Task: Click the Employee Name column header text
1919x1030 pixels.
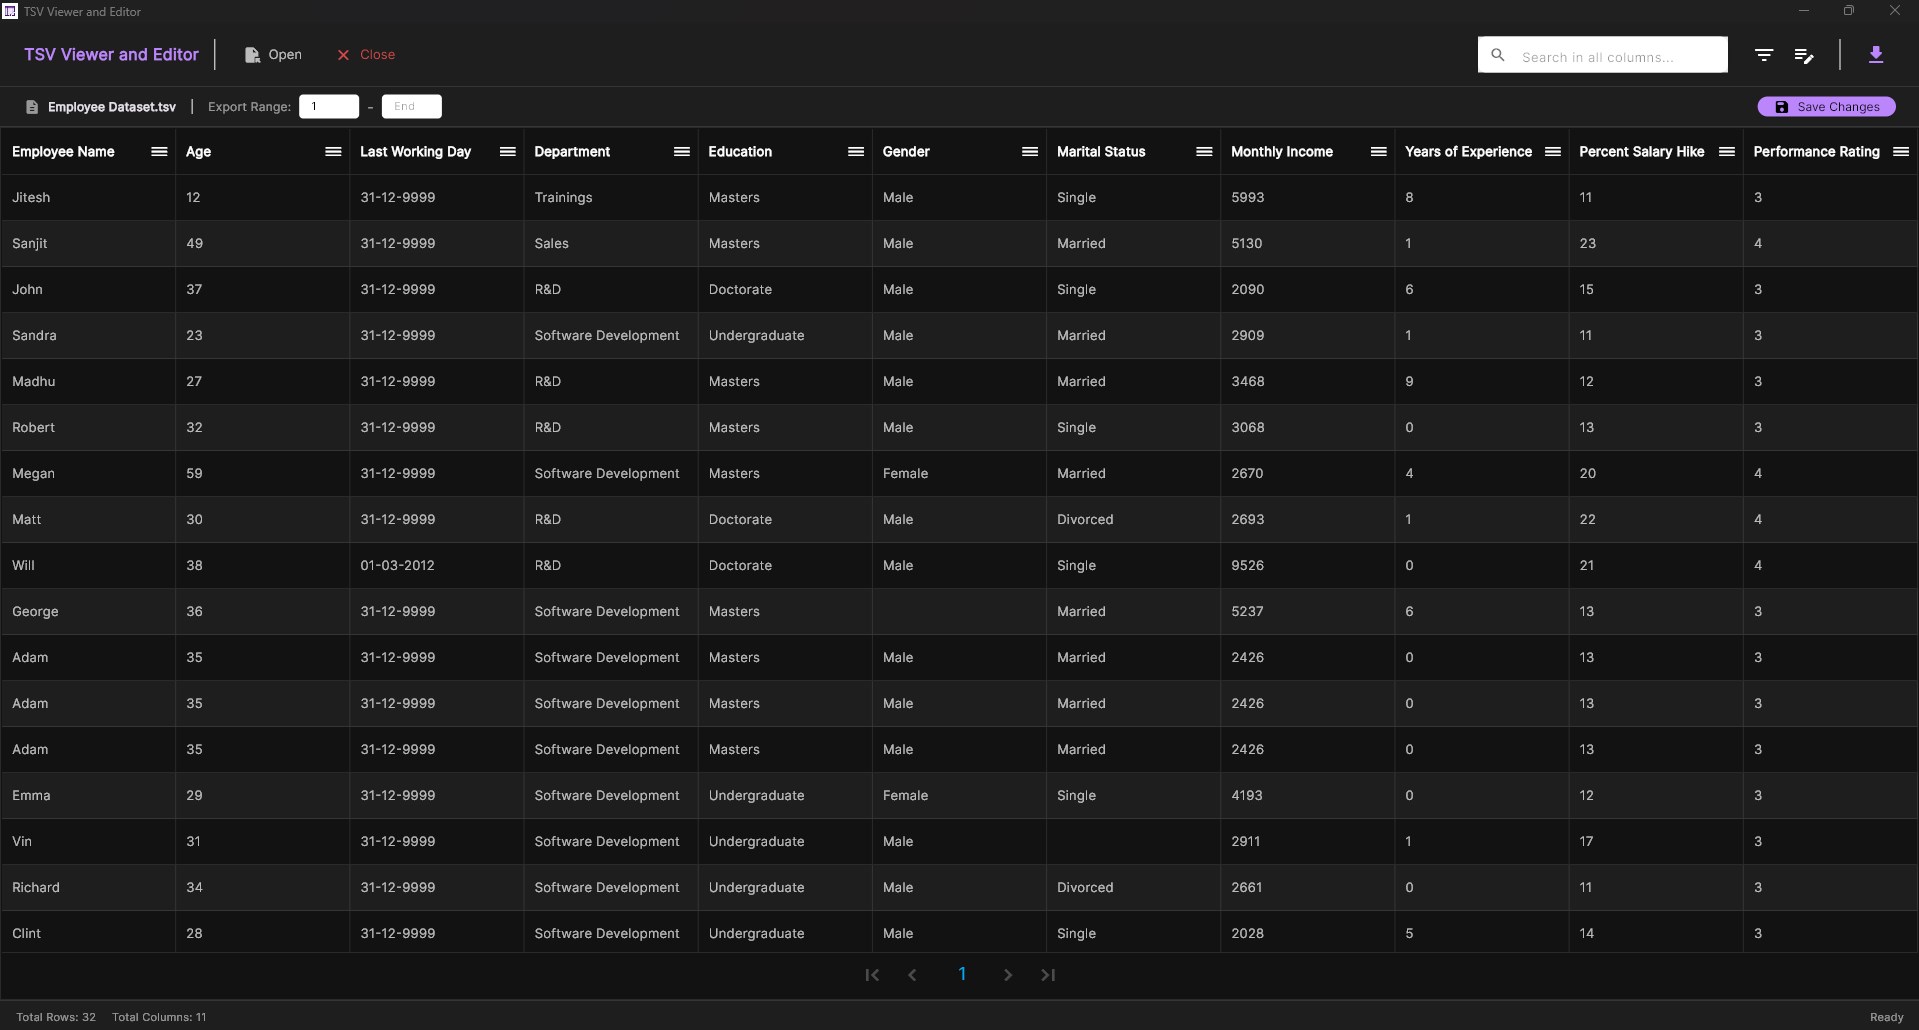Action: coord(63,152)
